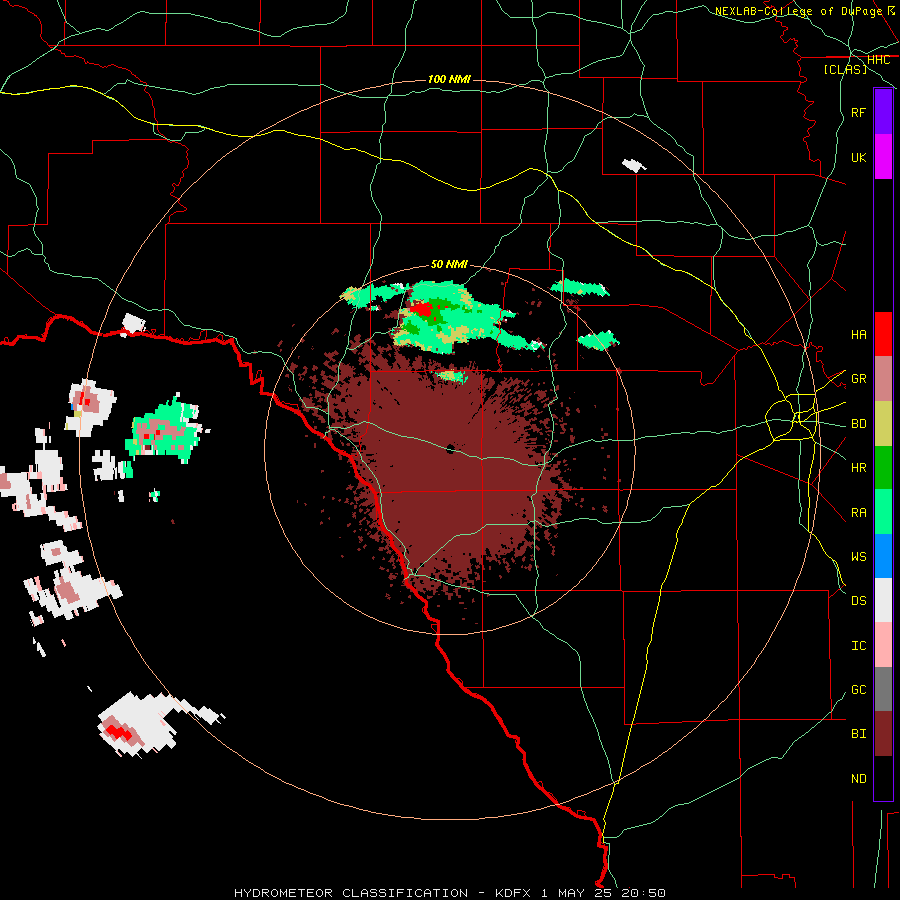
Task: Pick the HR dark green legend swatch
Action: tap(883, 467)
